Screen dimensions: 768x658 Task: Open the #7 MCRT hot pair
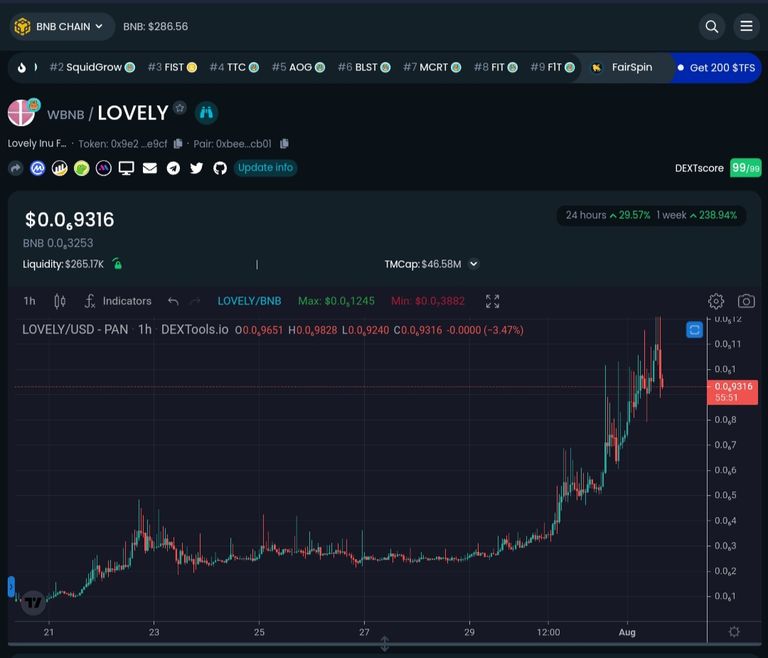[432, 67]
